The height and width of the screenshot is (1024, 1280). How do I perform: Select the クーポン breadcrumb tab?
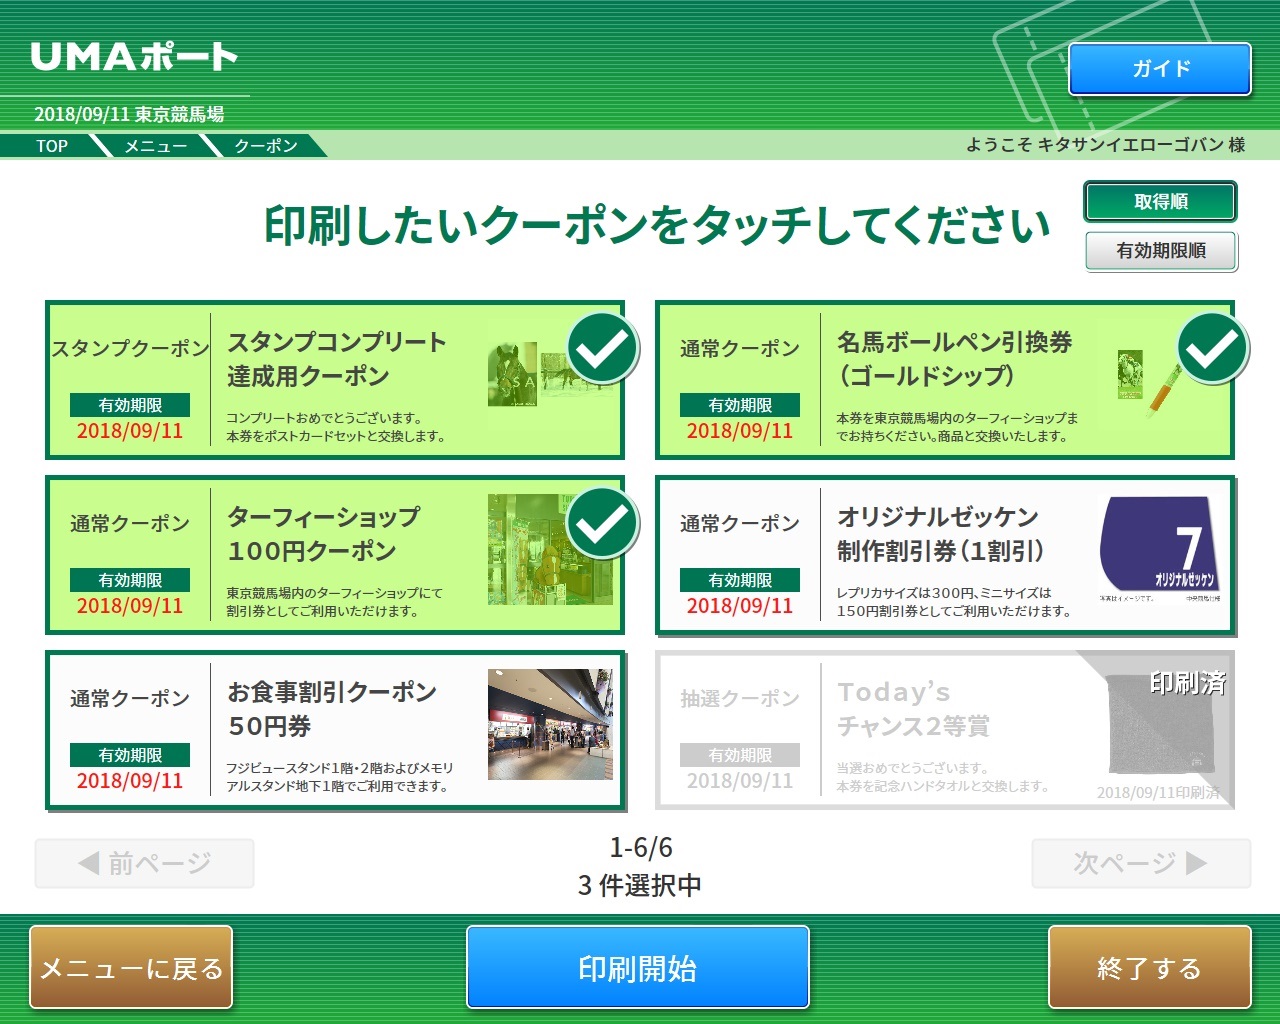coord(265,146)
